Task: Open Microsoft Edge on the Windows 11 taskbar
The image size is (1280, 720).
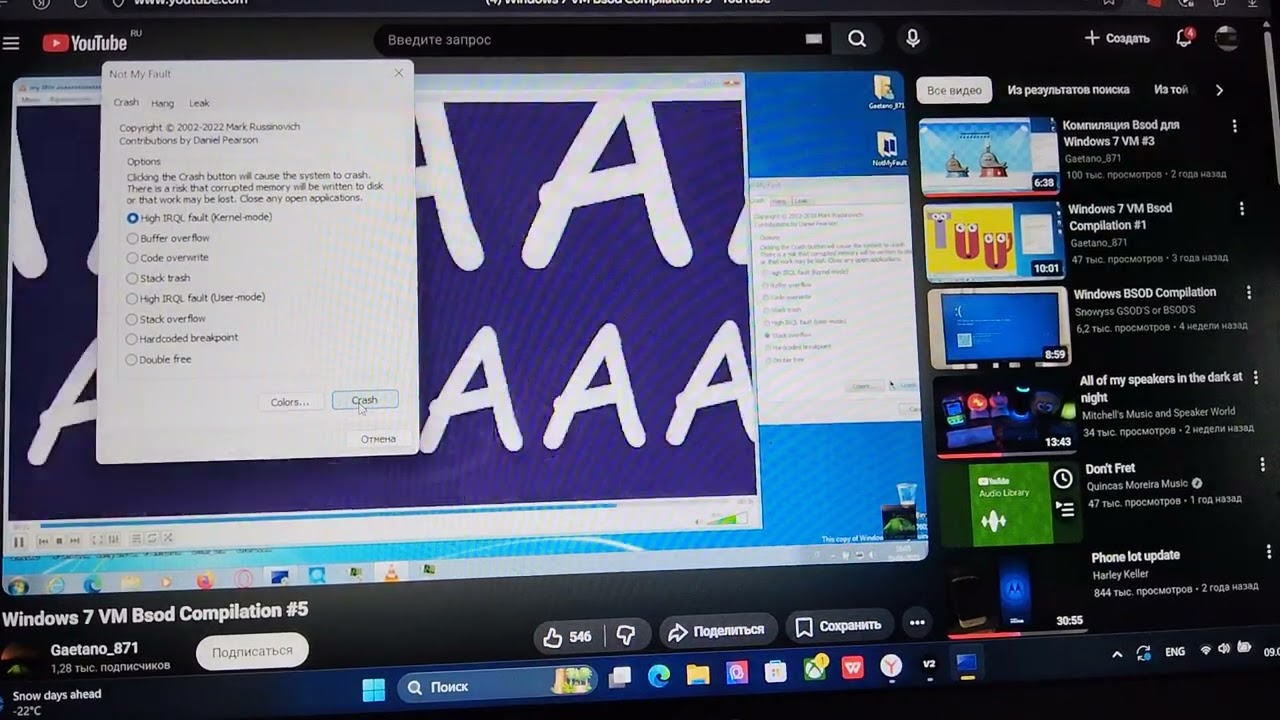Action: [x=658, y=677]
